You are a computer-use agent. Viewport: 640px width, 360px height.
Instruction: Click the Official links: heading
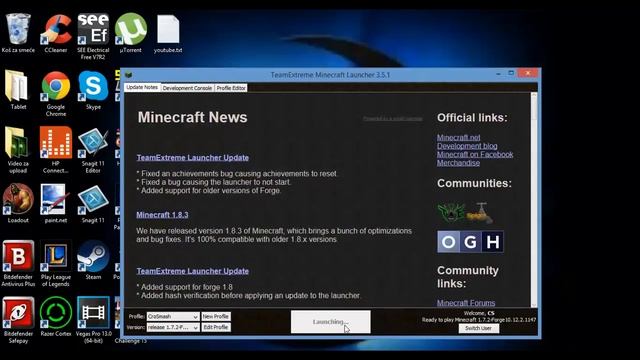click(x=472, y=118)
